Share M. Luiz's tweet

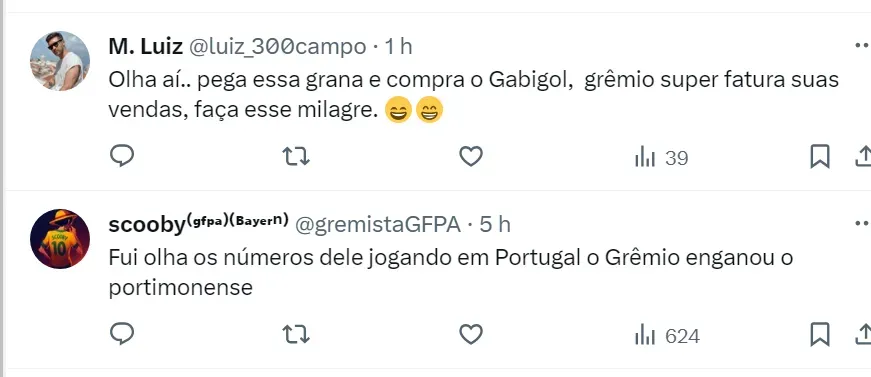[x=864, y=157]
